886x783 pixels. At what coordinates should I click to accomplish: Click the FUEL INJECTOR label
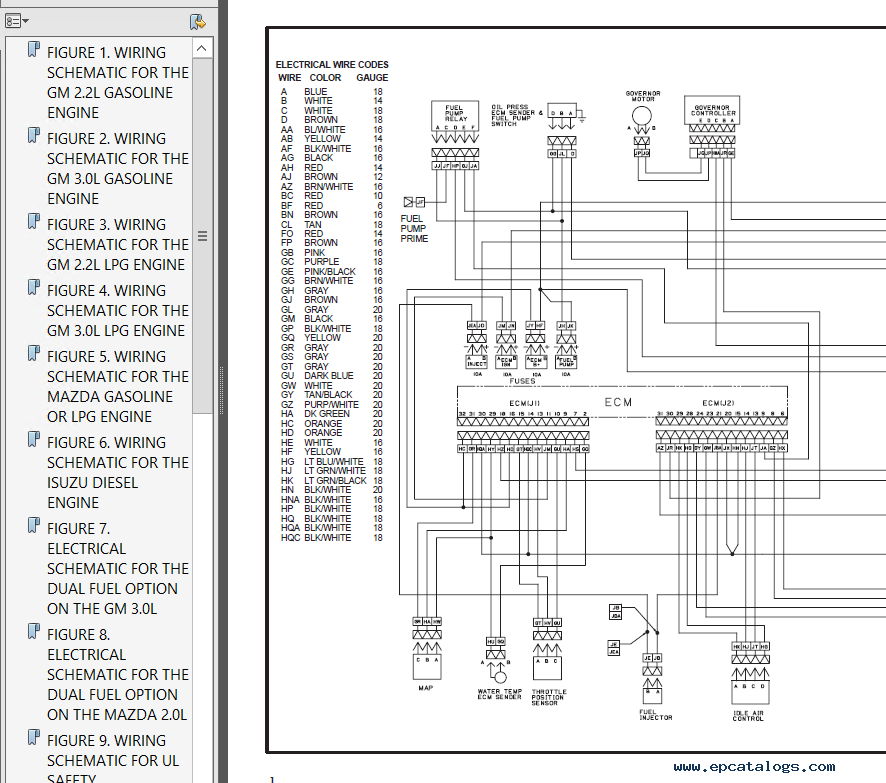tap(655, 715)
